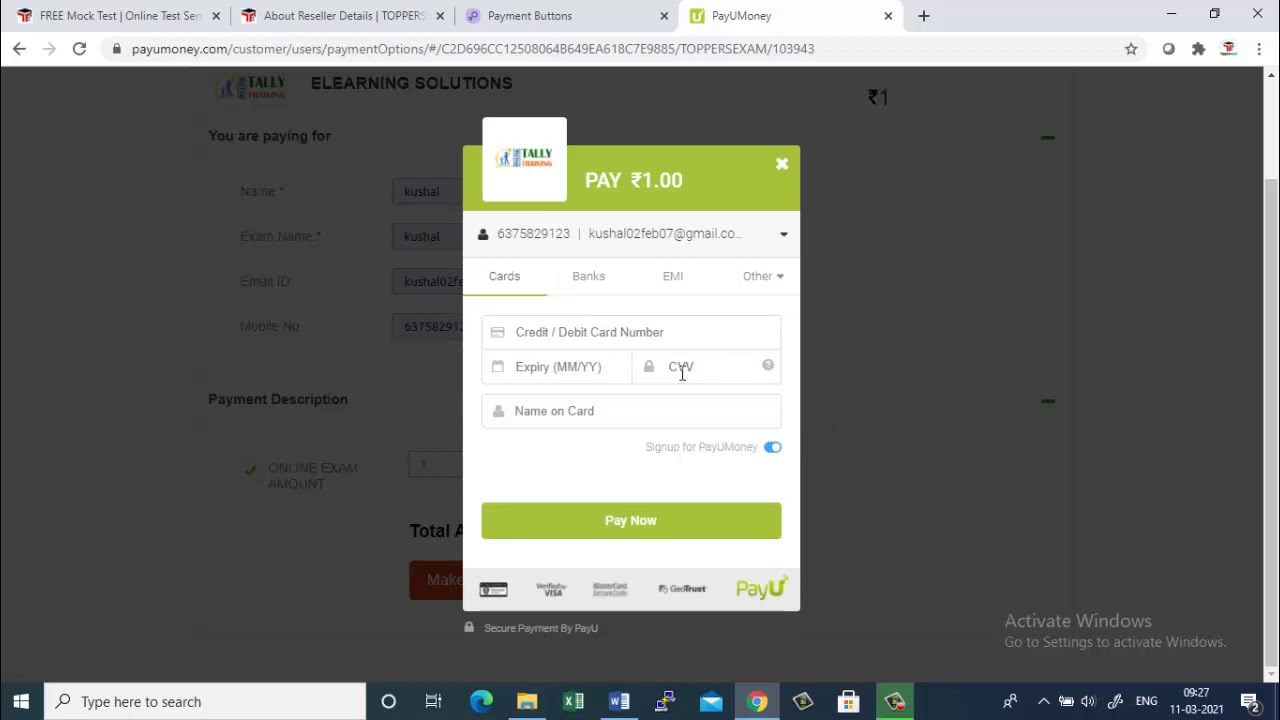The height and width of the screenshot is (720, 1280).
Task: Click the 'Type here to search' taskbar box
Action: [206, 702]
